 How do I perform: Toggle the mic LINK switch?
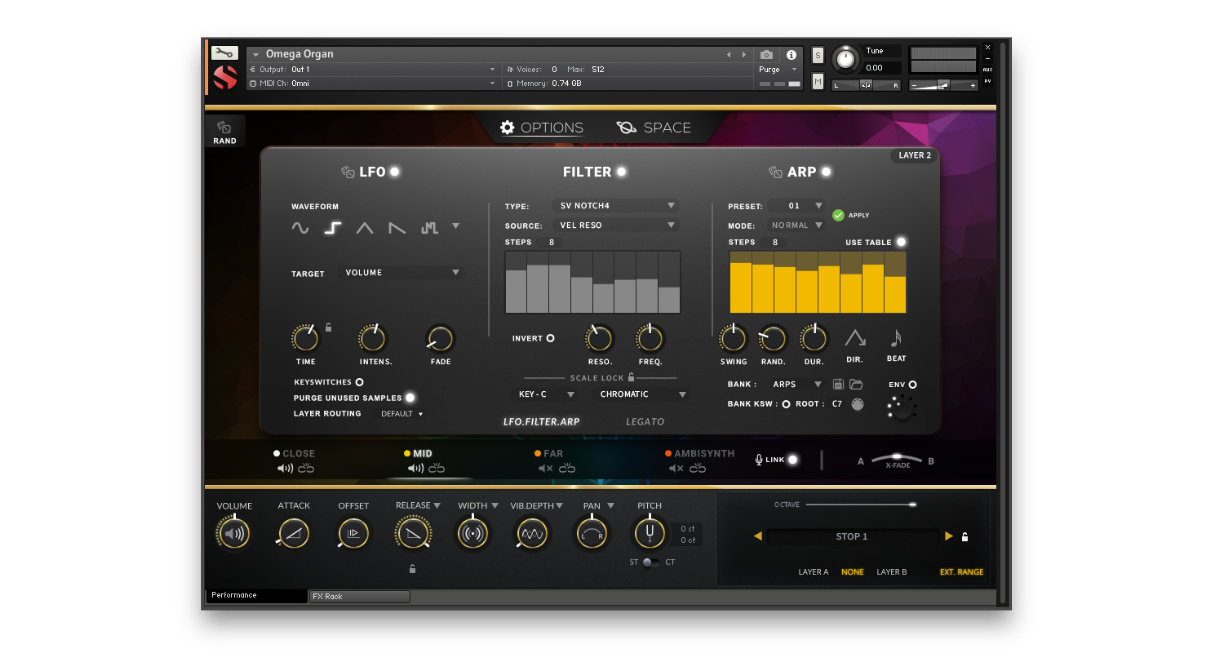click(x=793, y=460)
